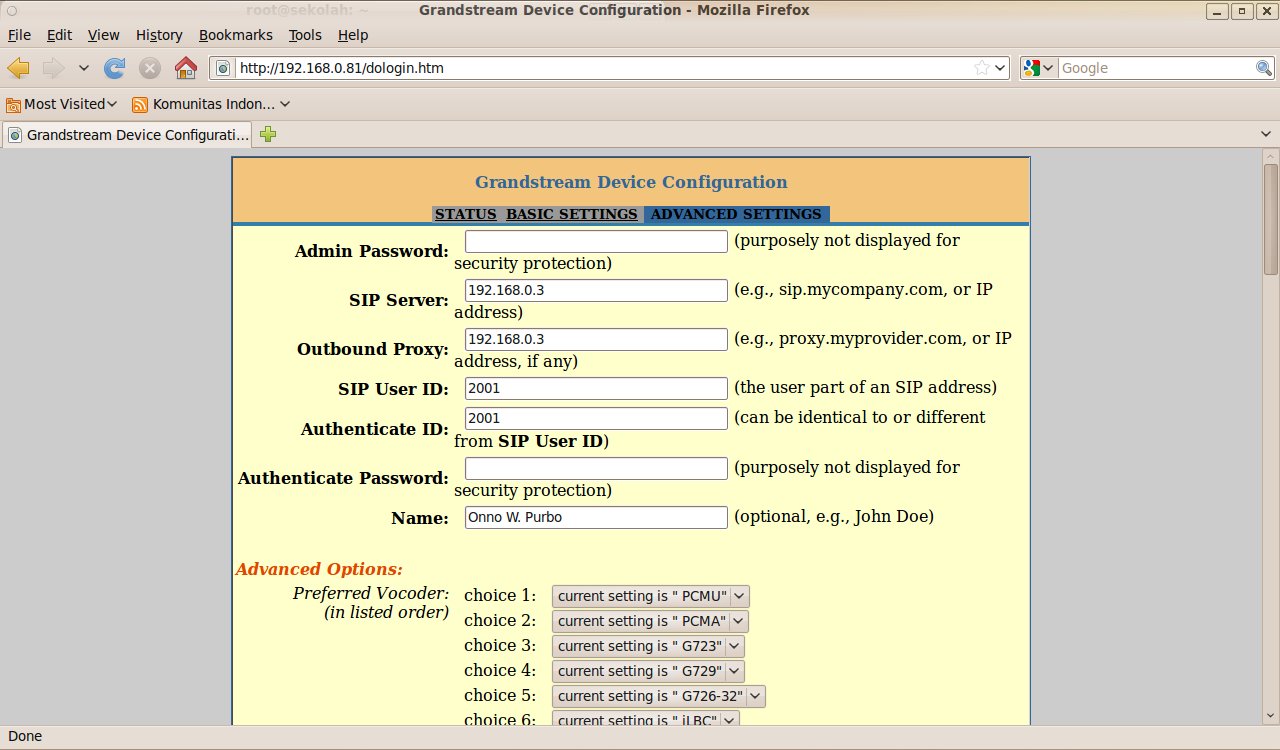
Task: Click the bookmark star in address bar
Action: tap(982, 68)
